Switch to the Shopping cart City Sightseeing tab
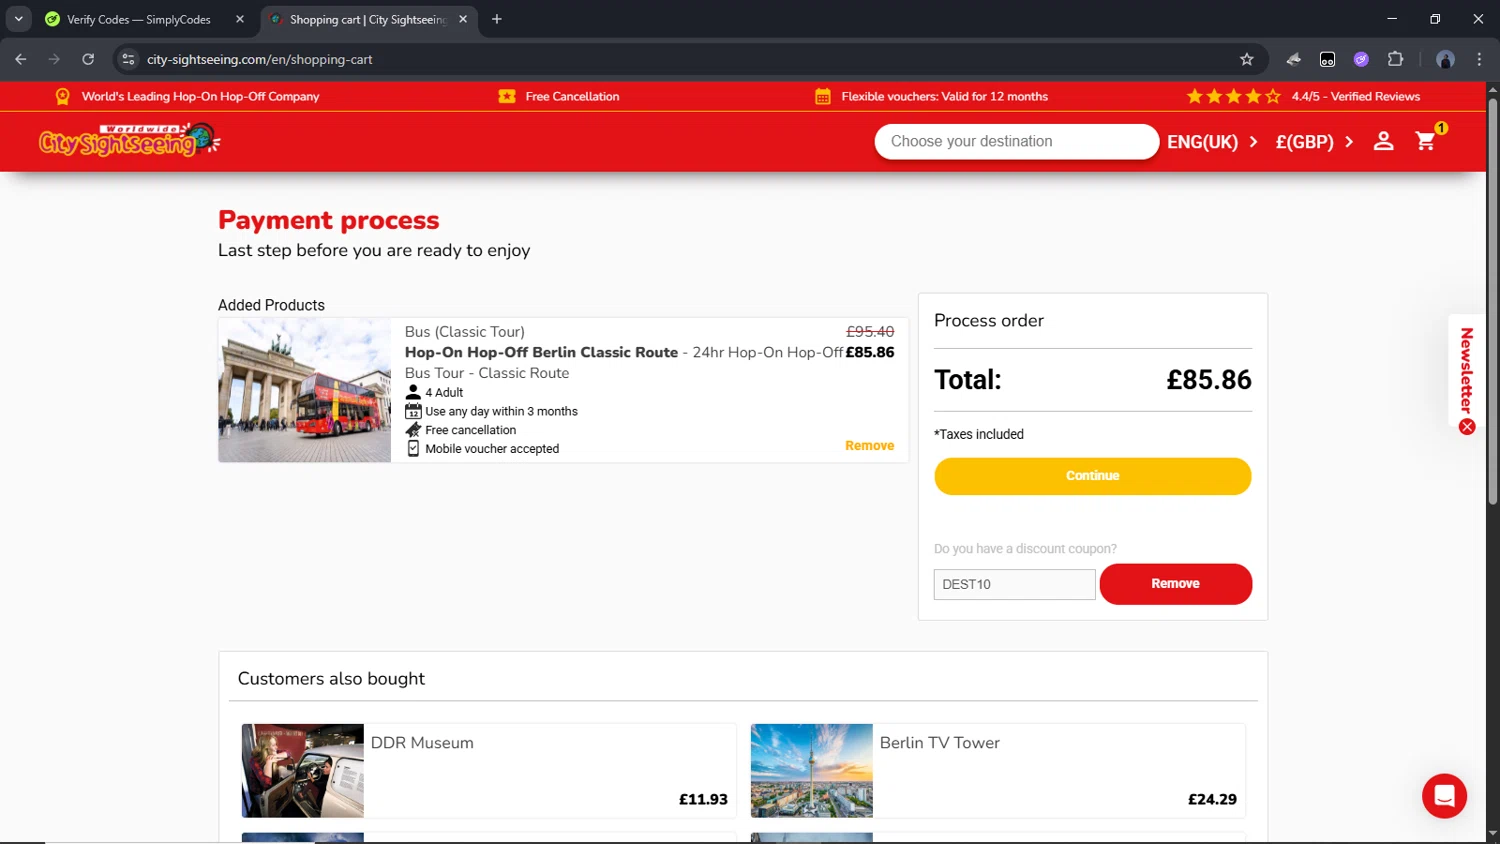Image resolution: width=1500 pixels, height=844 pixels. click(367, 19)
